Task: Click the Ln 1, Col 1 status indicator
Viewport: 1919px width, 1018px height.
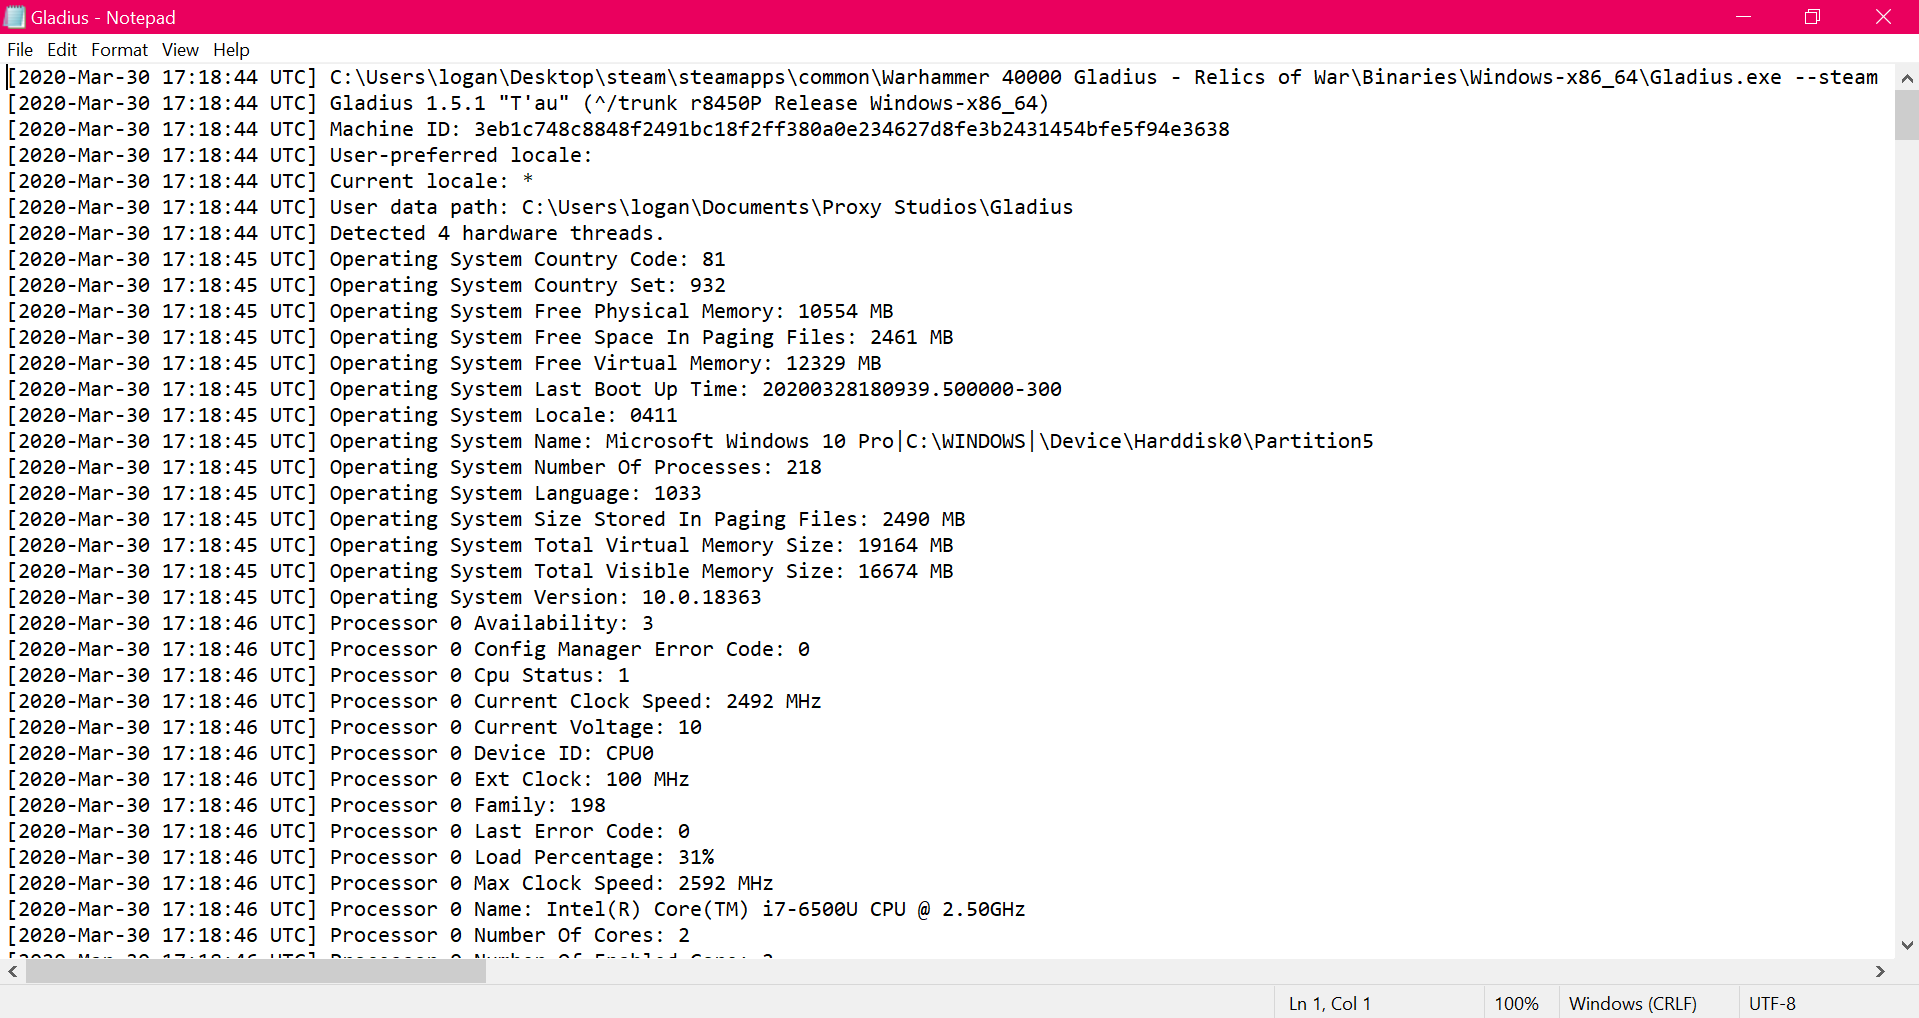Action: click(1329, 1003)
